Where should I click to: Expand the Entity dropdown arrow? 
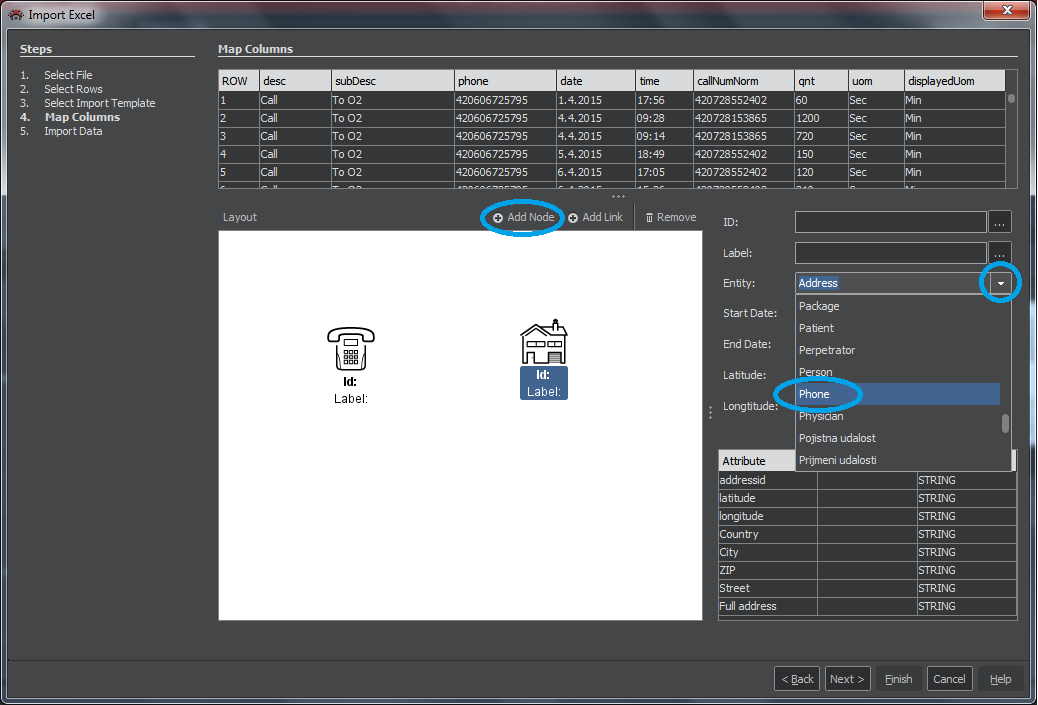(x=1001, y=284)
